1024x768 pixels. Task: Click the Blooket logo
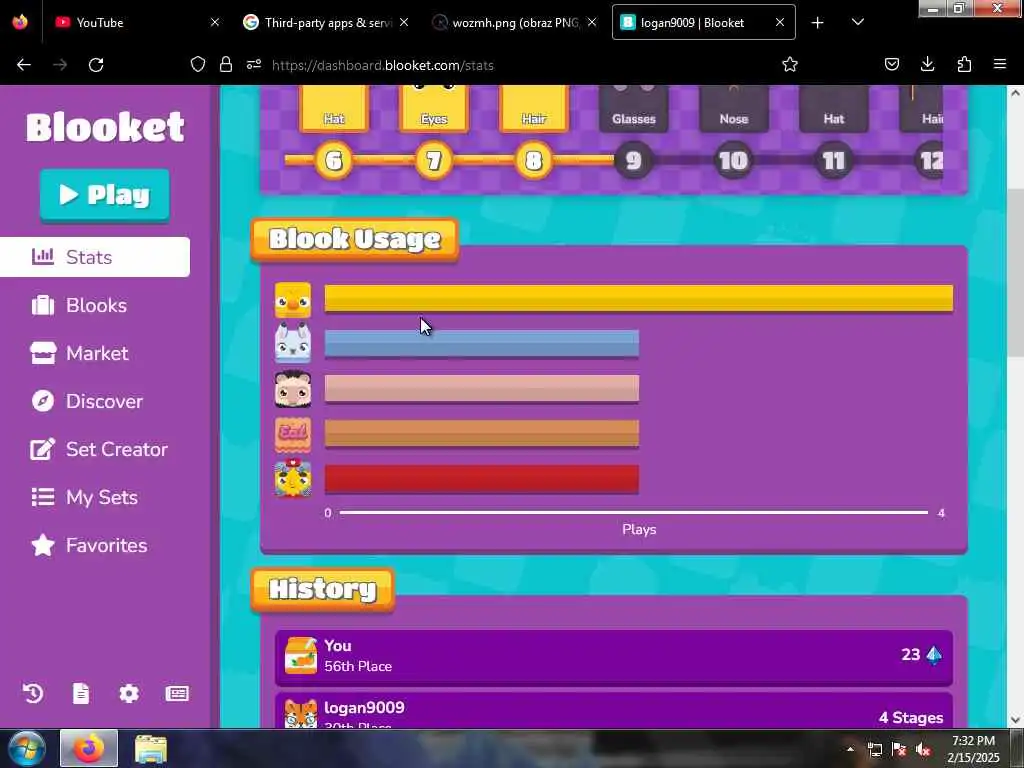coord(105,127)
